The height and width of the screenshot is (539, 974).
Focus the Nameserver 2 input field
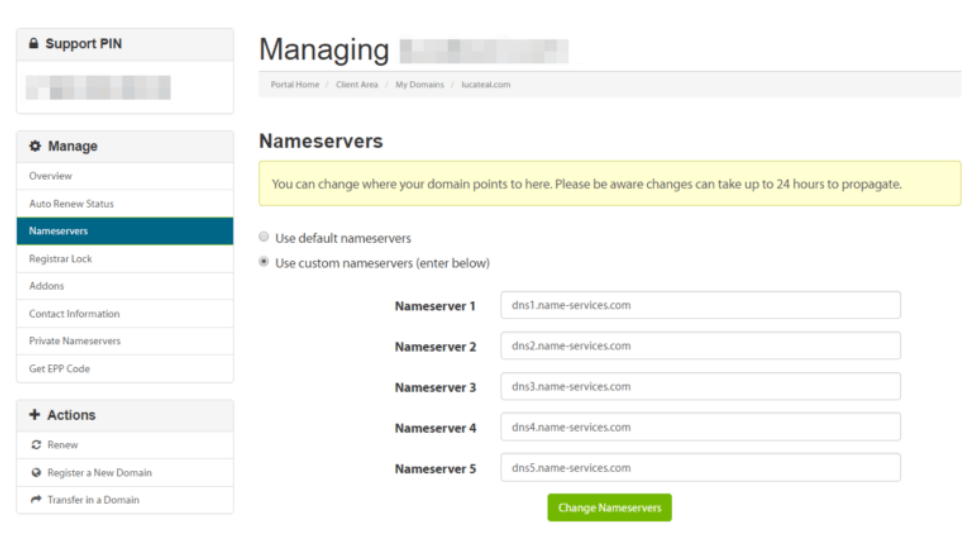click(701, 346)
